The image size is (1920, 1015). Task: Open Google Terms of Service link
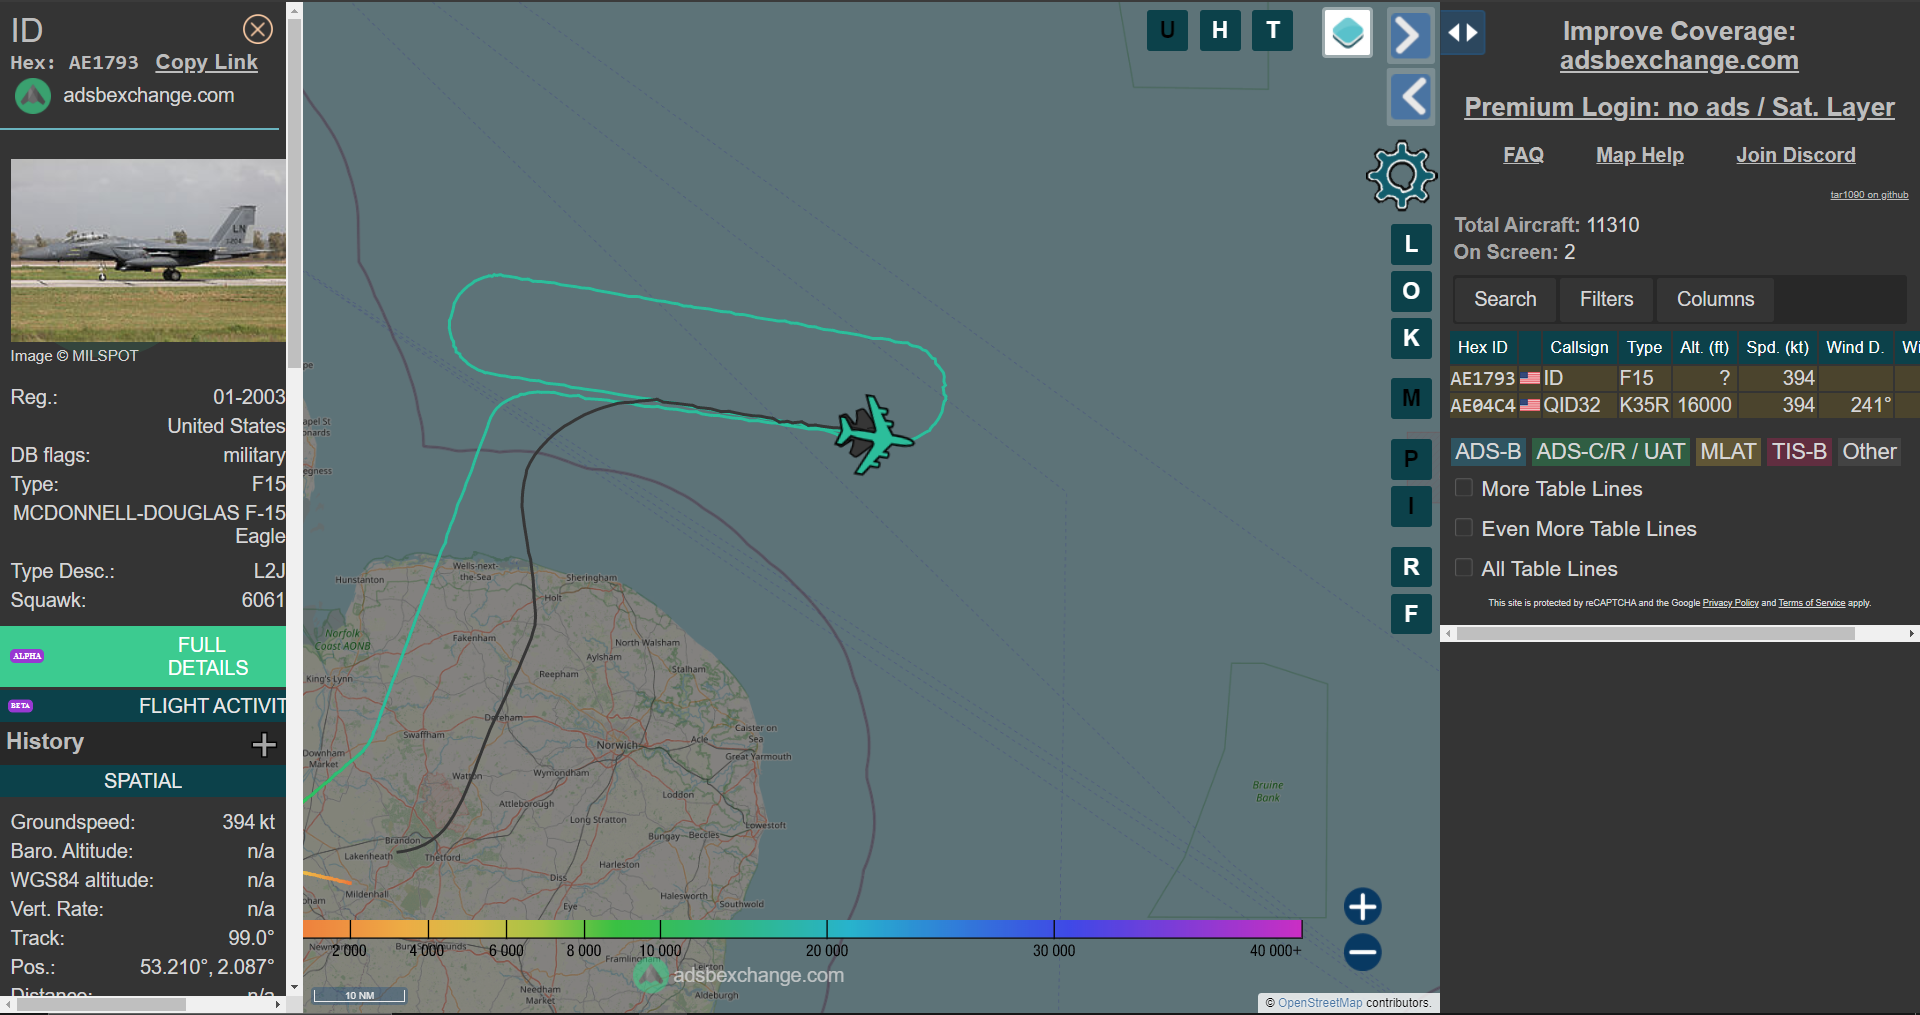tap(1812, 603)
